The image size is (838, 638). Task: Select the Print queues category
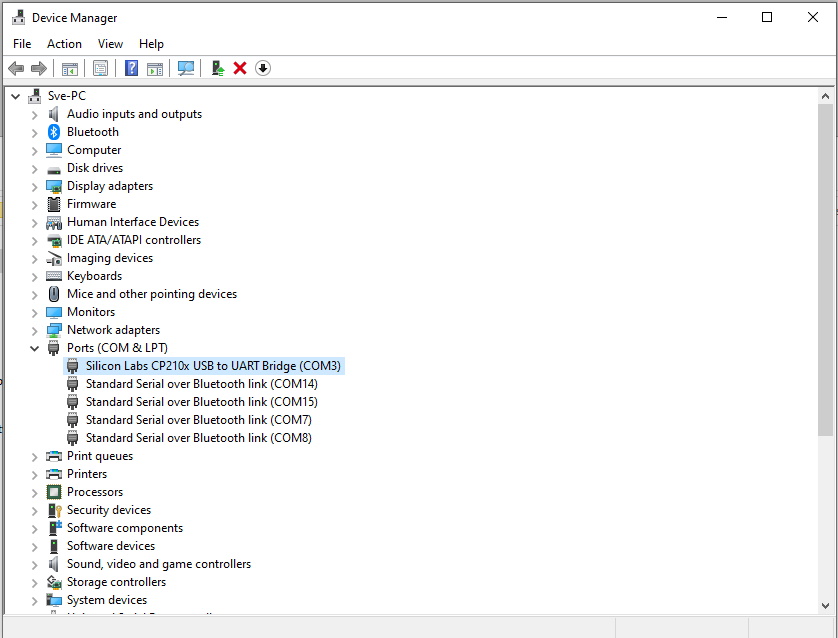pyautogui.click(x=99, y=456)
